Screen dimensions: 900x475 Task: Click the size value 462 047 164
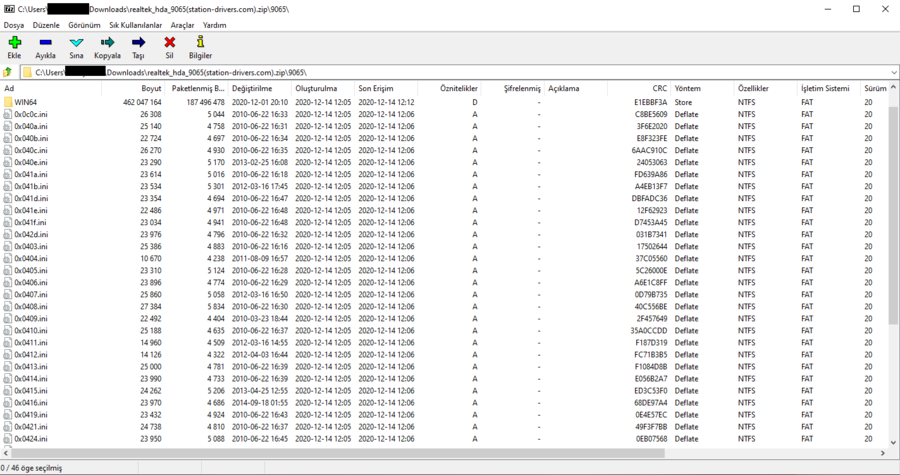pyautogui.click(x=142, y=102)
